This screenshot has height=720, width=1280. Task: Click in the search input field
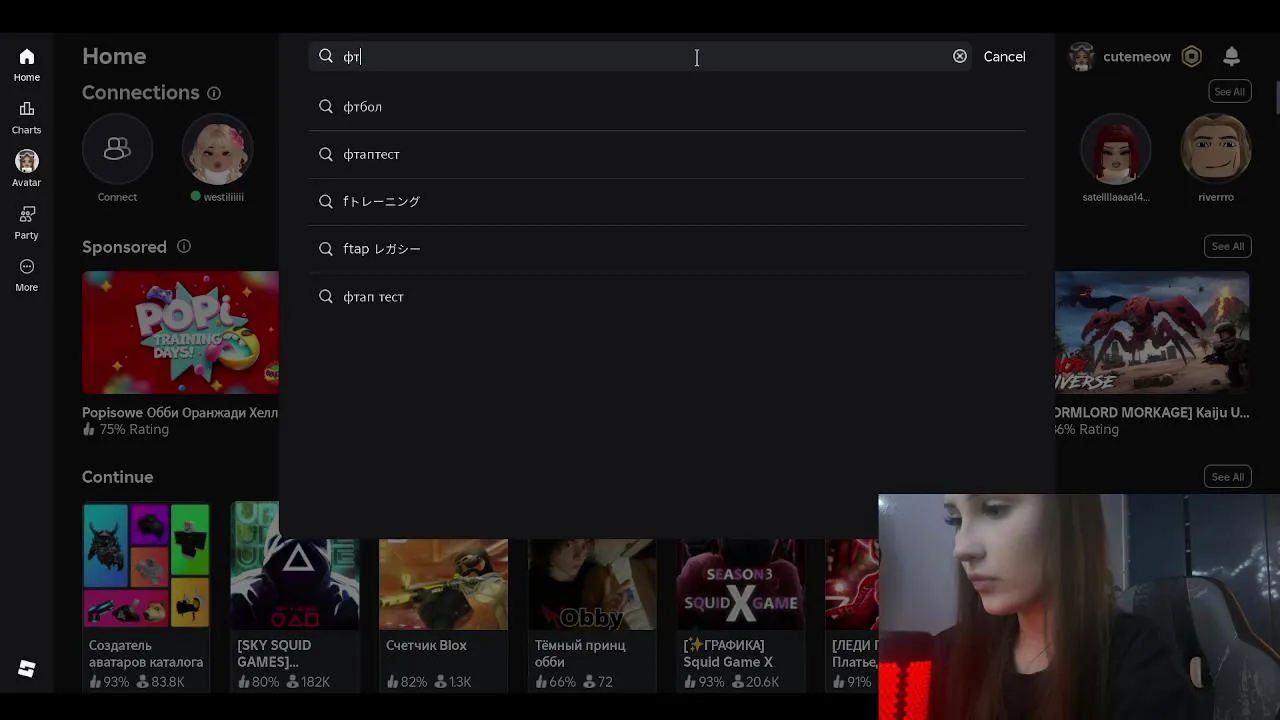(x=640, y=56)
